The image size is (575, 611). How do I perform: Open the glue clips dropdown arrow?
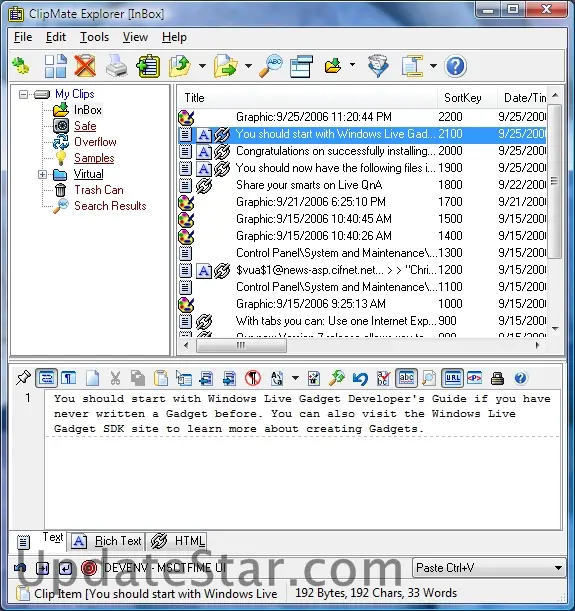(x=434, y=66)
